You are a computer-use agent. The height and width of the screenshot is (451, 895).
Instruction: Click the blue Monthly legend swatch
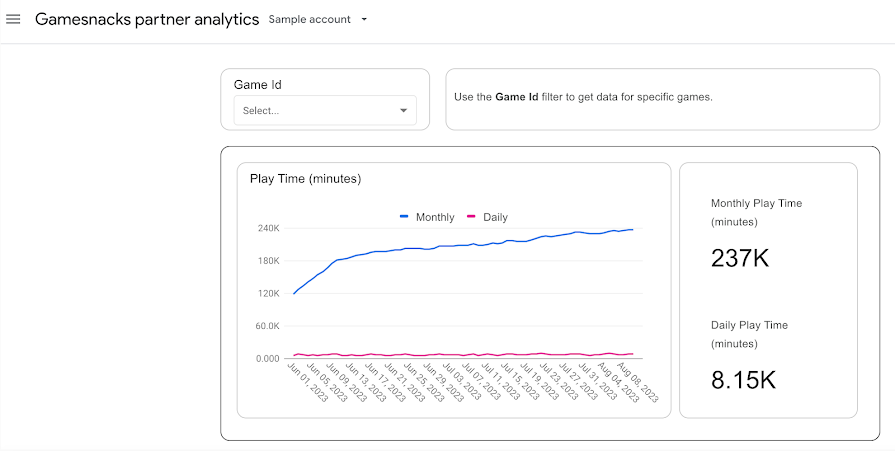(404, 216)
